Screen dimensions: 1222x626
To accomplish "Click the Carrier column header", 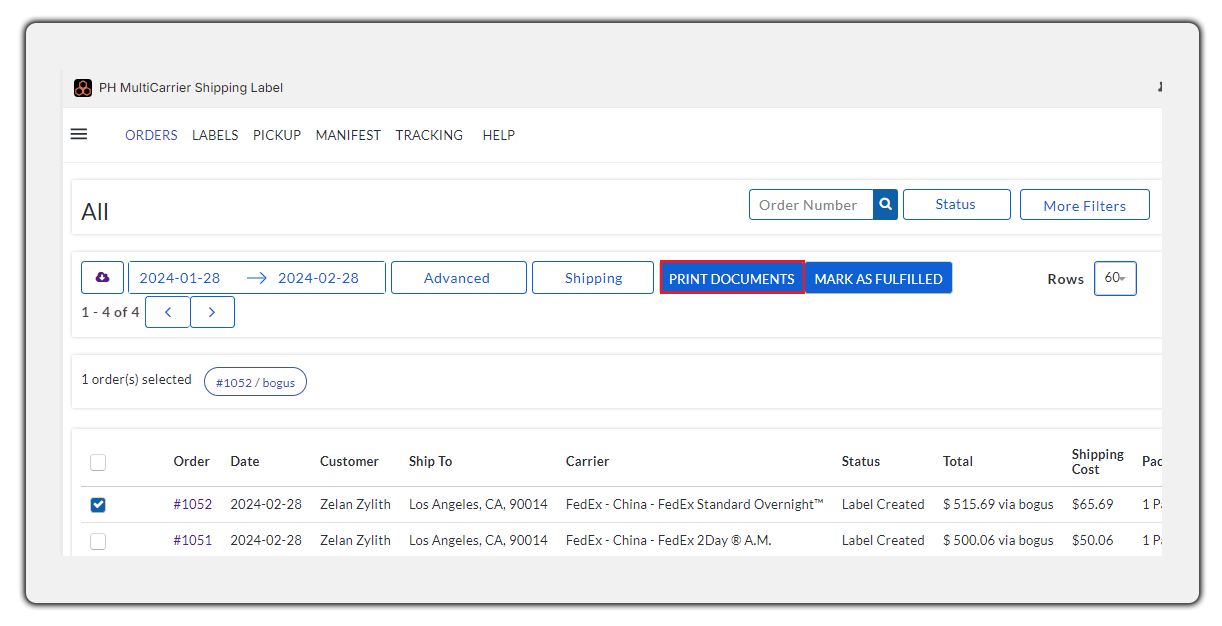I will coord(587,461).
